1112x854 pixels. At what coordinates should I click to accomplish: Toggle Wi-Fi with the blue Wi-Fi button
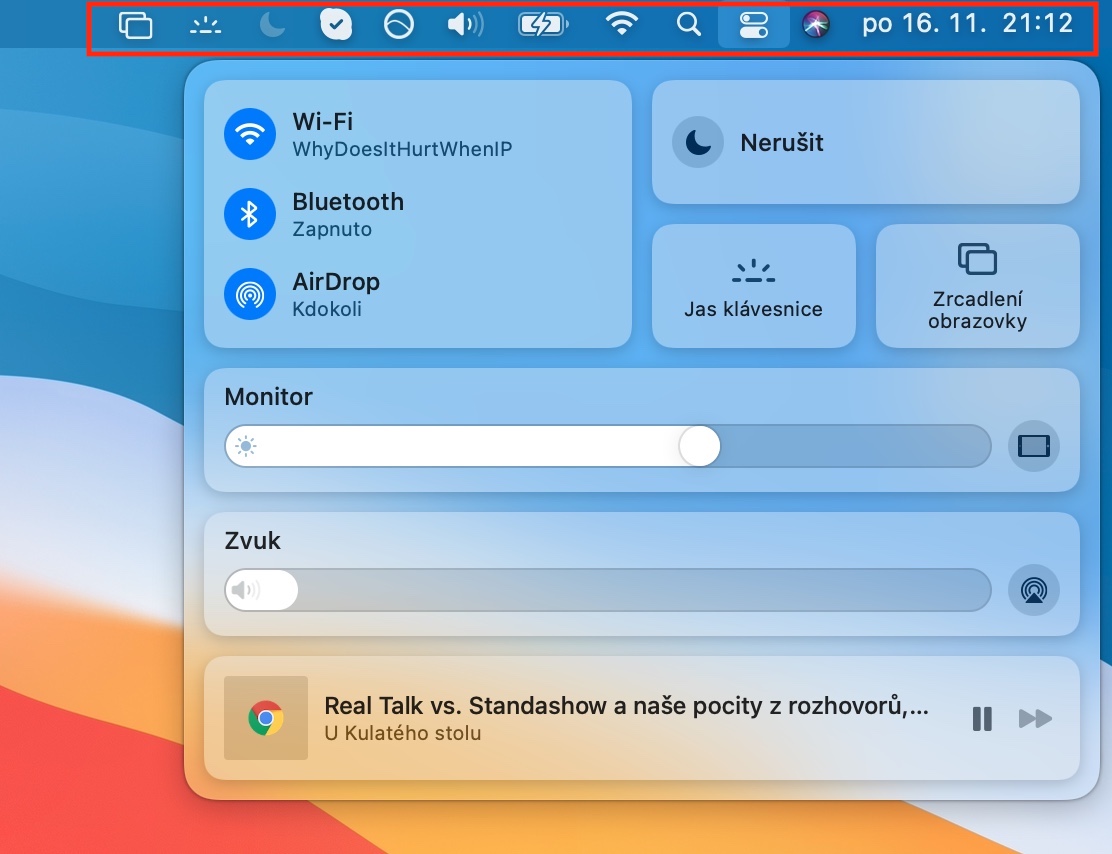(x=250, y=134)
